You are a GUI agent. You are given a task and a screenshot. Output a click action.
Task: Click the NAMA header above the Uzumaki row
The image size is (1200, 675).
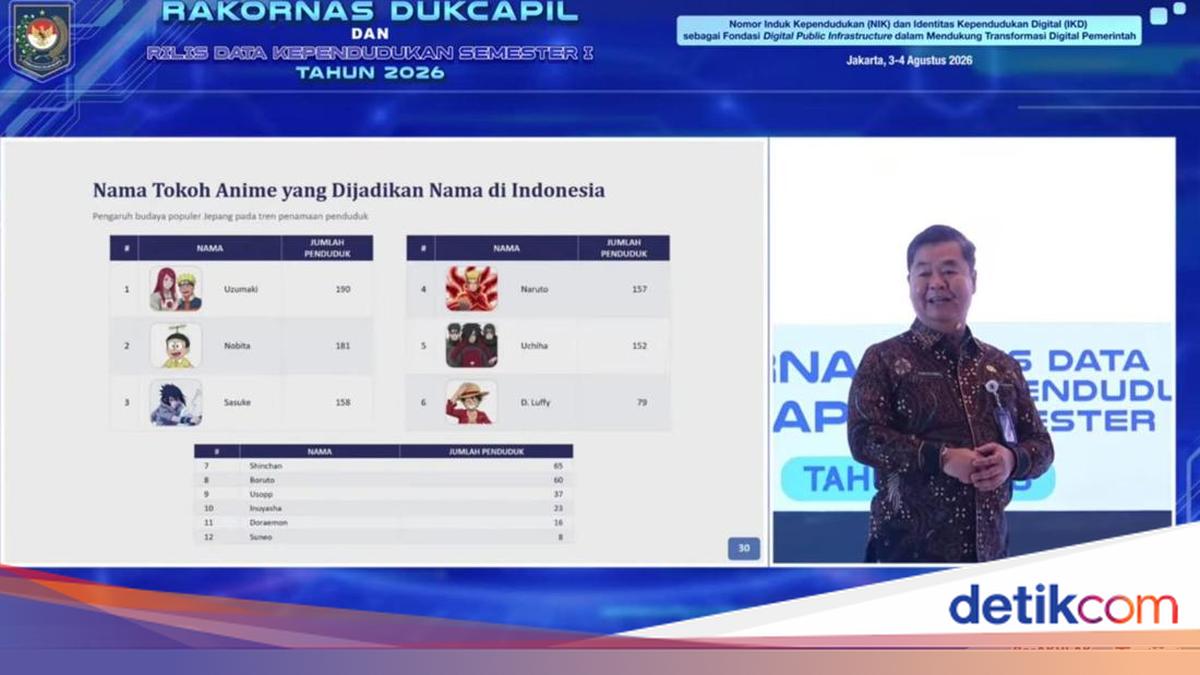(210, 248)
